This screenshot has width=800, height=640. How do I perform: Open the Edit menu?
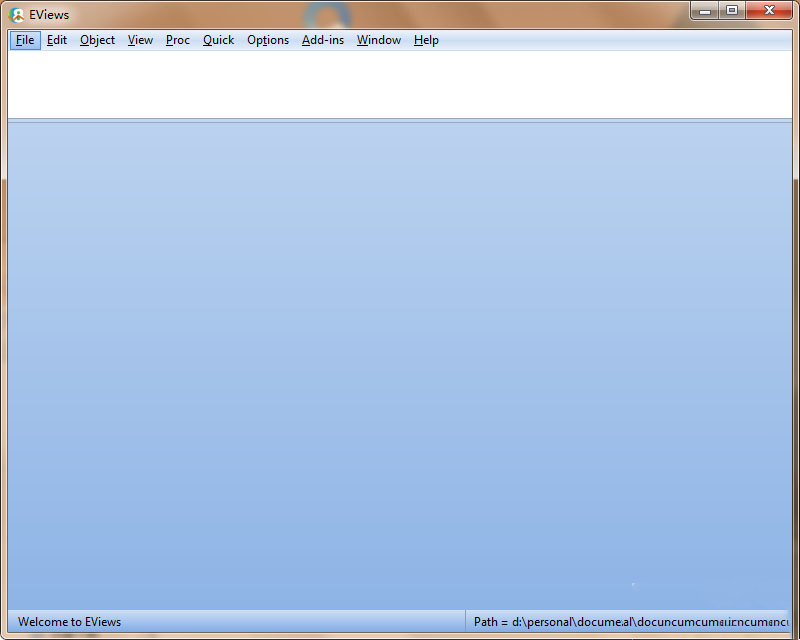[56, 40]
